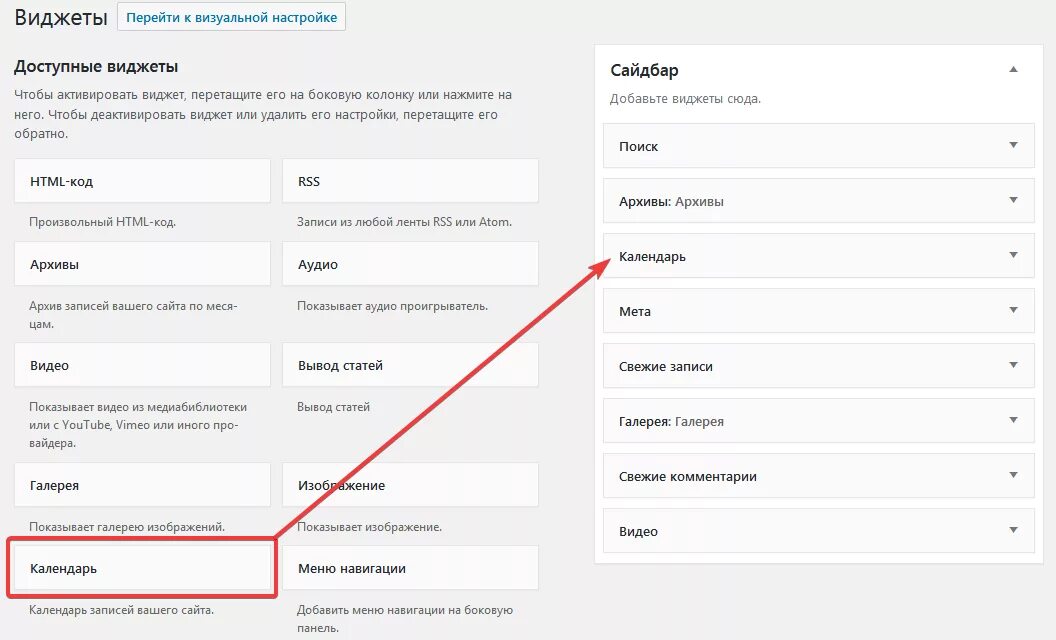Select the RSS available widget

coord(410,181)
